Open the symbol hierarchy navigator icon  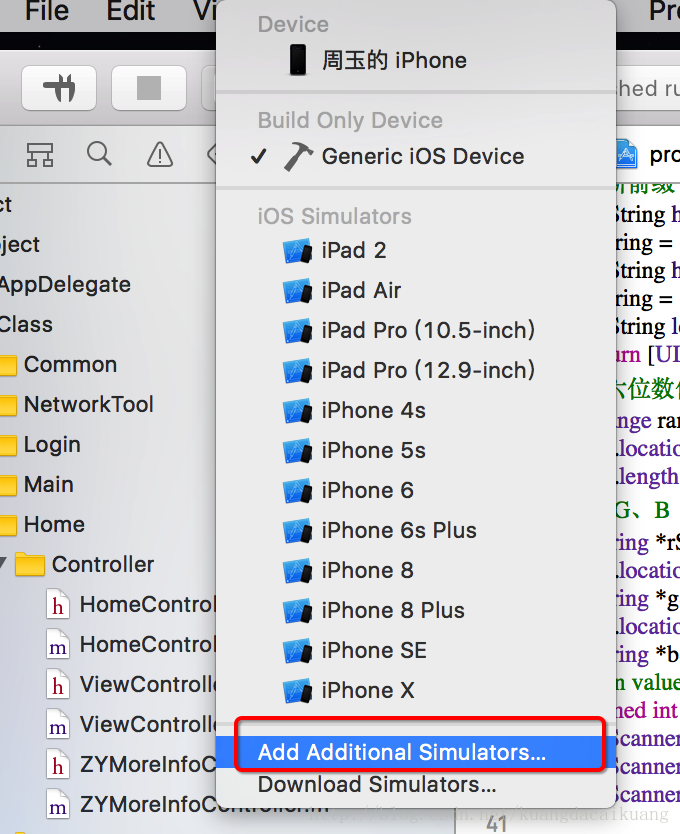pos(40,155)
